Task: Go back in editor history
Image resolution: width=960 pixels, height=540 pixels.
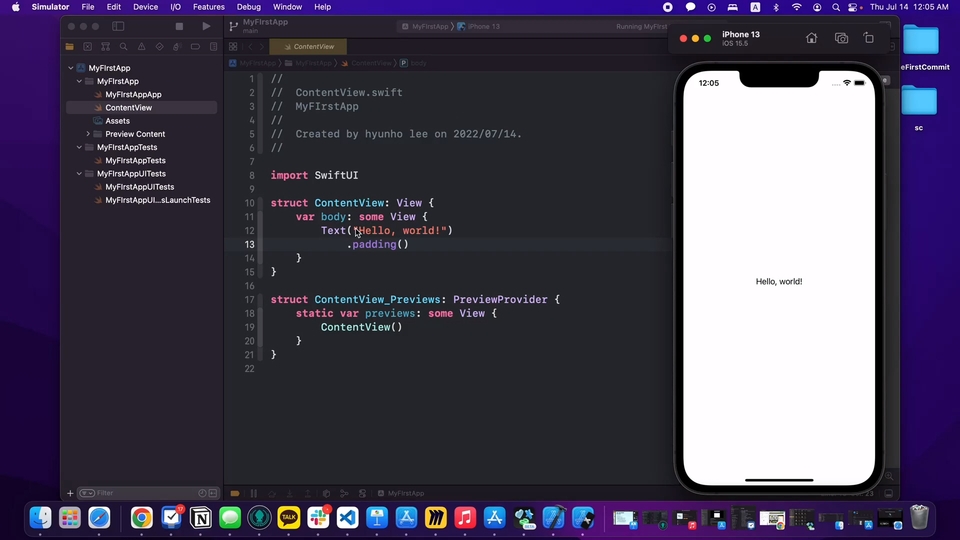Action: click(250, 47)
